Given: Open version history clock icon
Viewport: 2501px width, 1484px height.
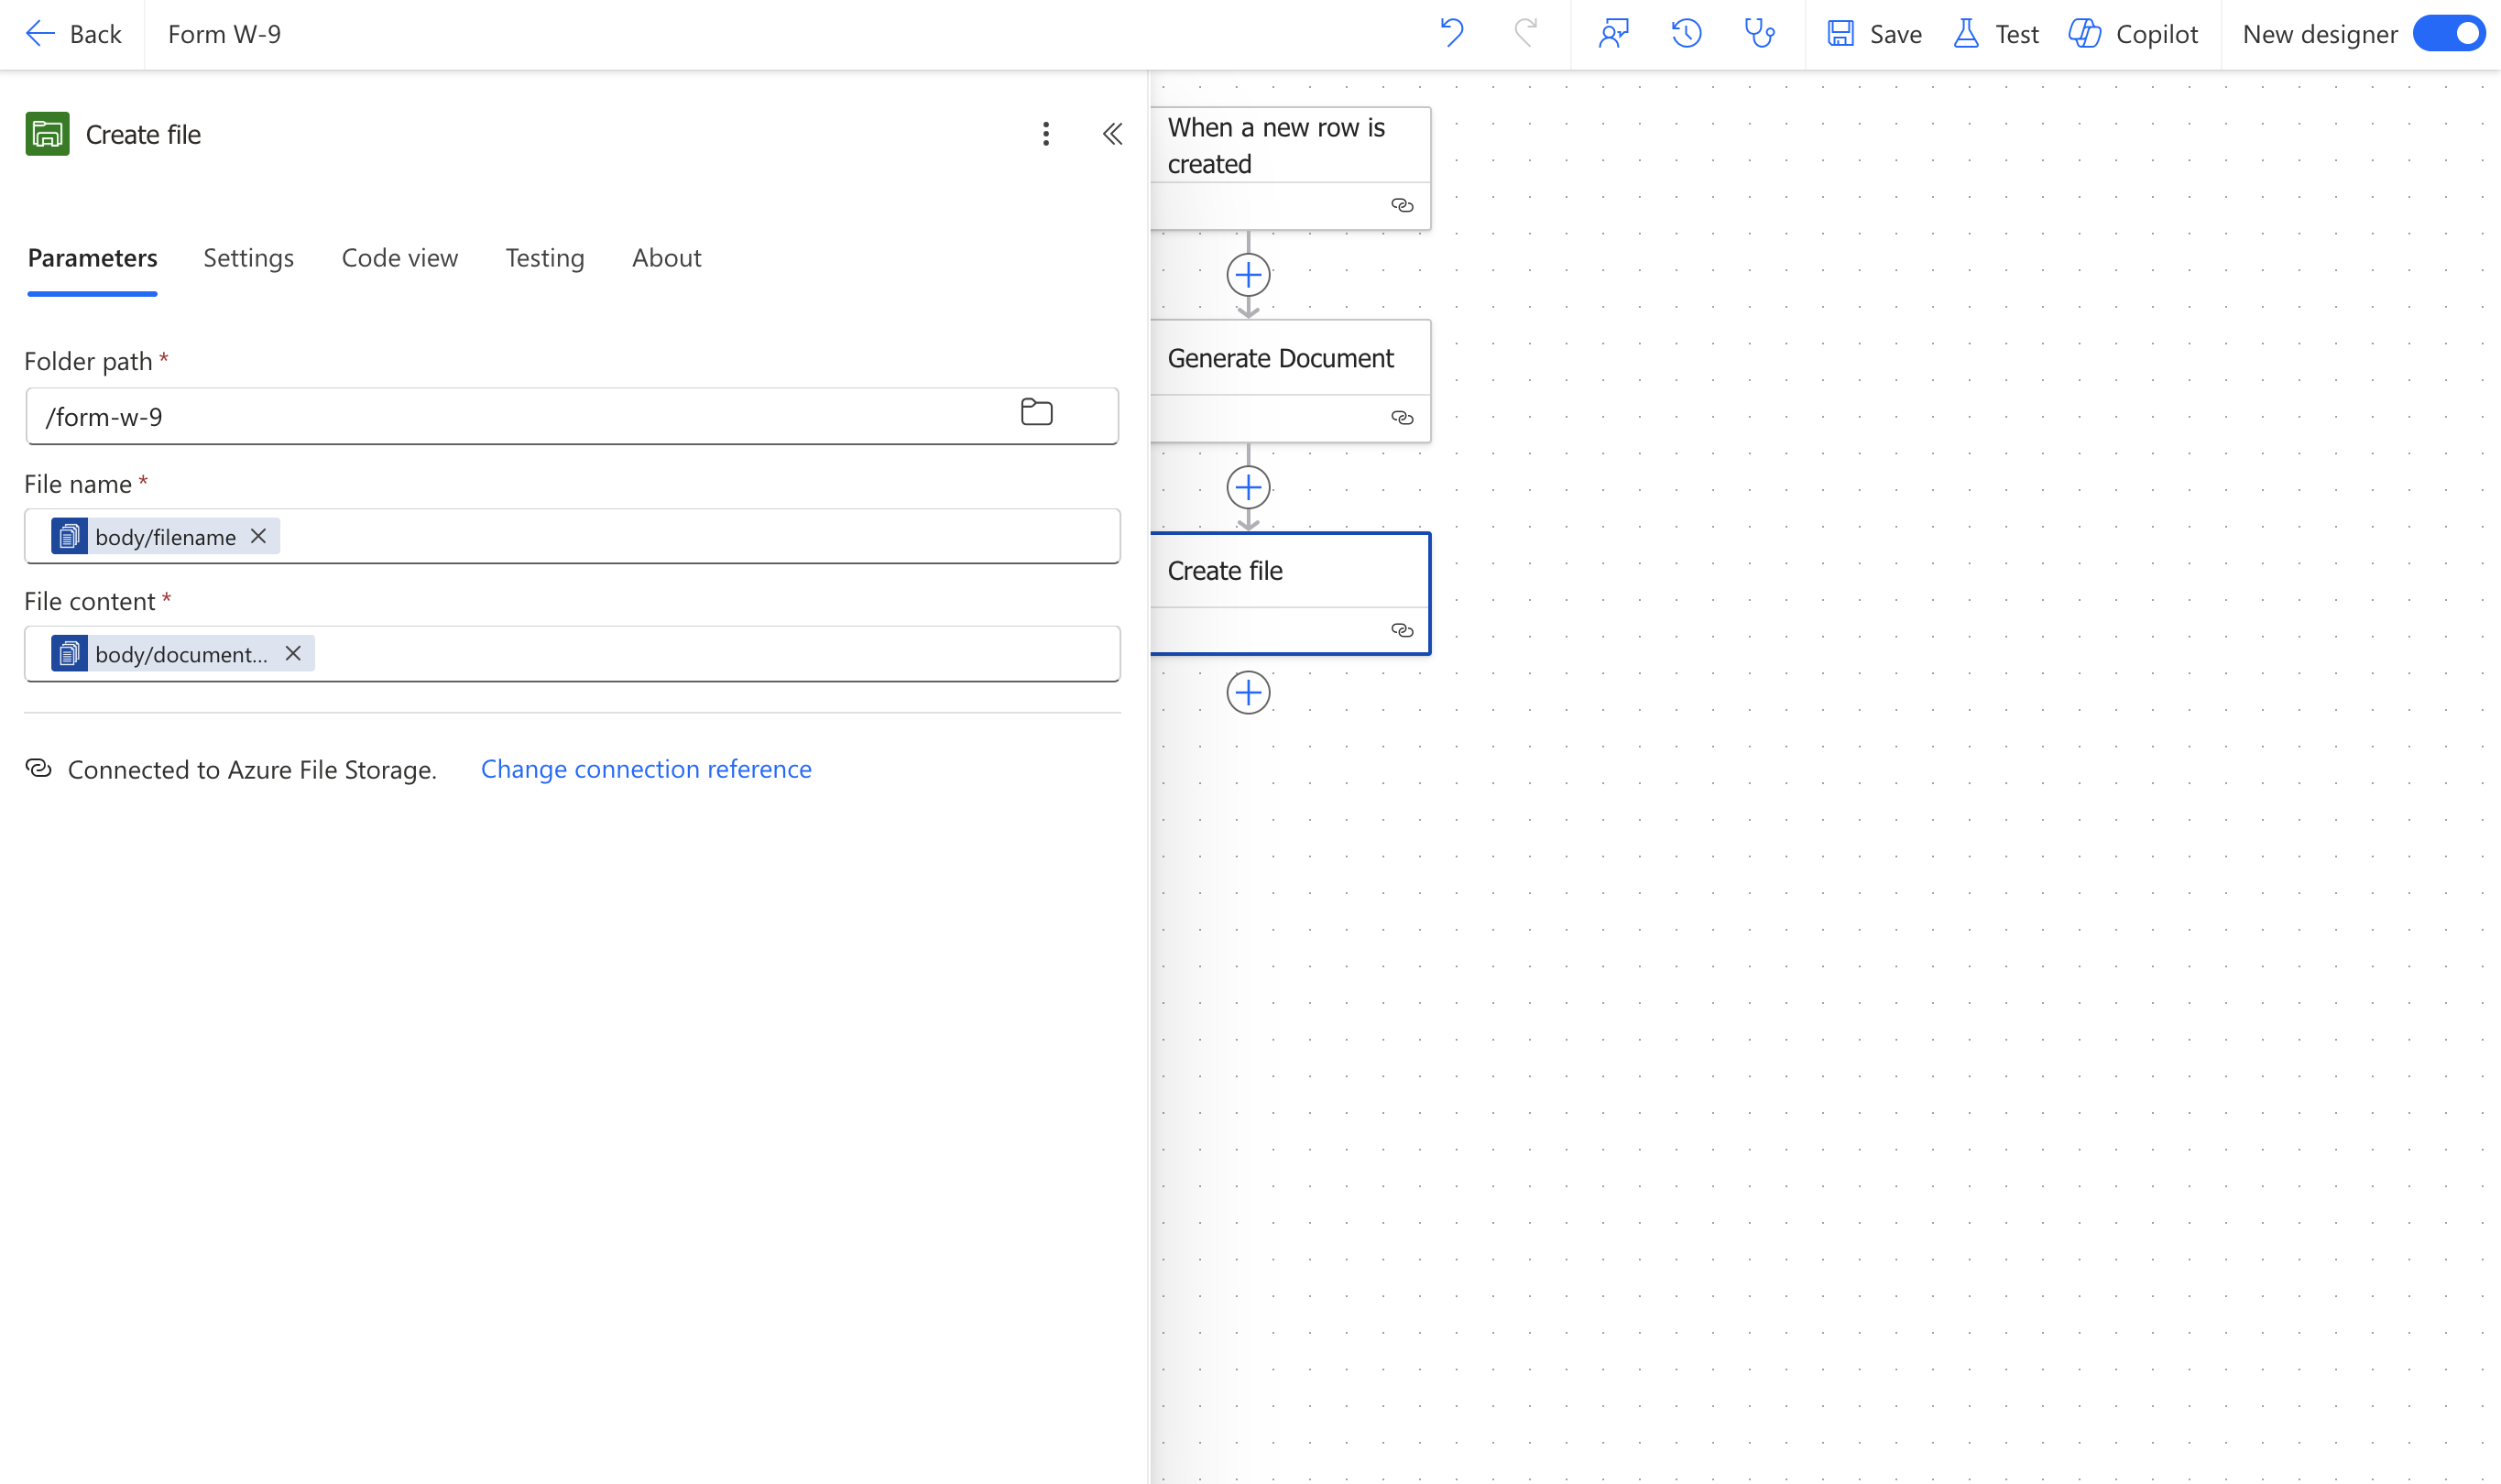Looking at the screenshot, I should tap(1686, 34).
